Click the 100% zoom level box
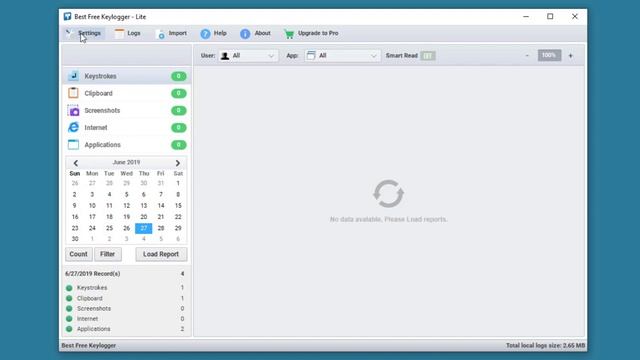The height and width of the screenshot is (360, 640). pyautogui.click(x=549, y=56)
